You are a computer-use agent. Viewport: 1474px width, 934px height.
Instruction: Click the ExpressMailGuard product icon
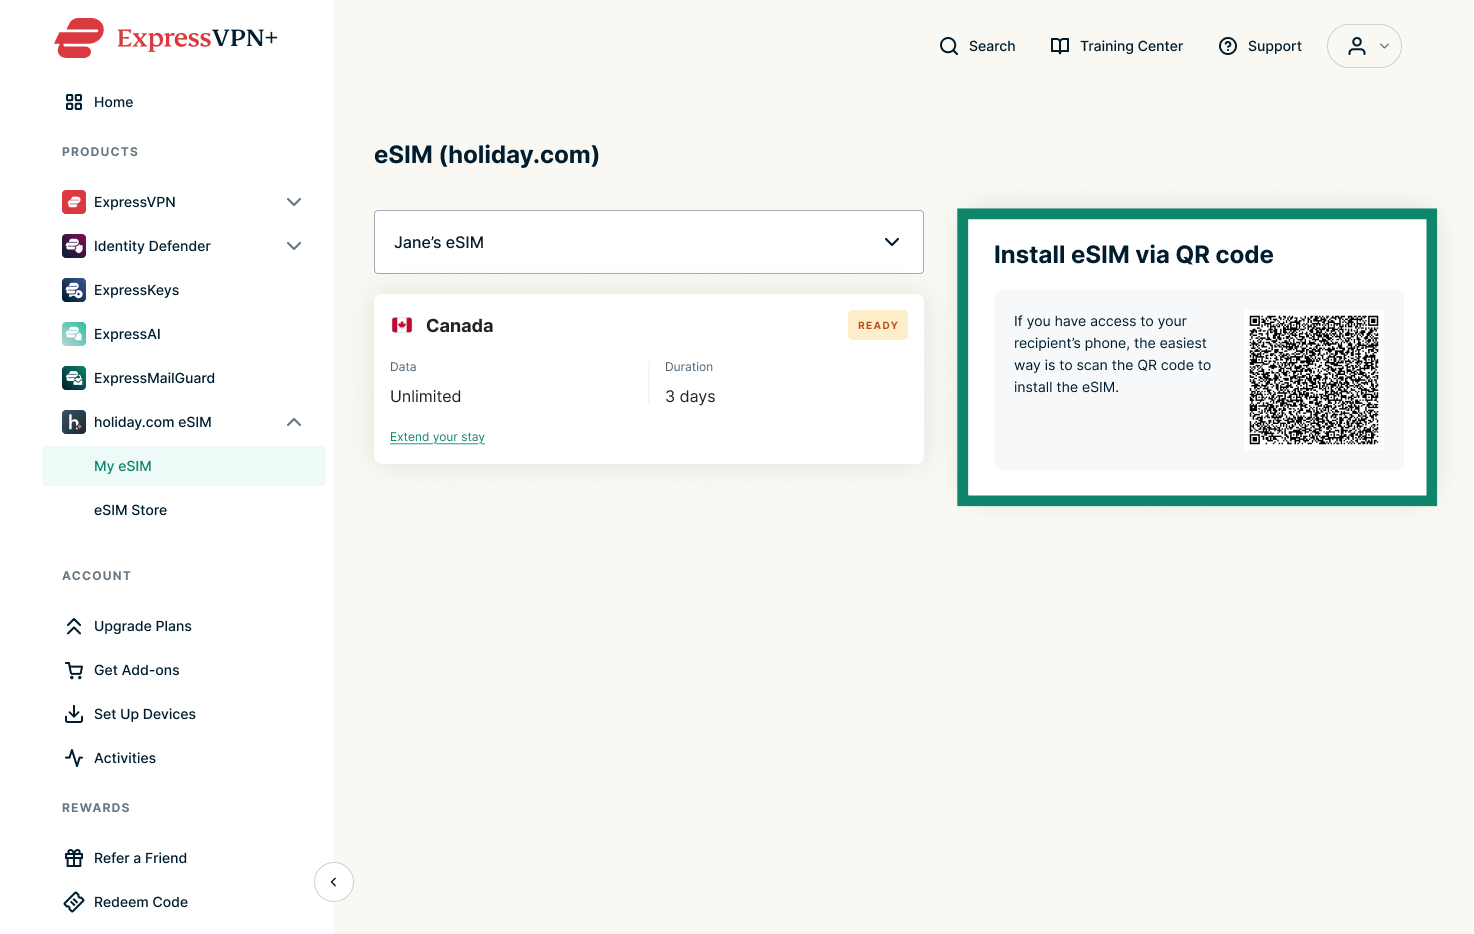[x=74, y=378]
